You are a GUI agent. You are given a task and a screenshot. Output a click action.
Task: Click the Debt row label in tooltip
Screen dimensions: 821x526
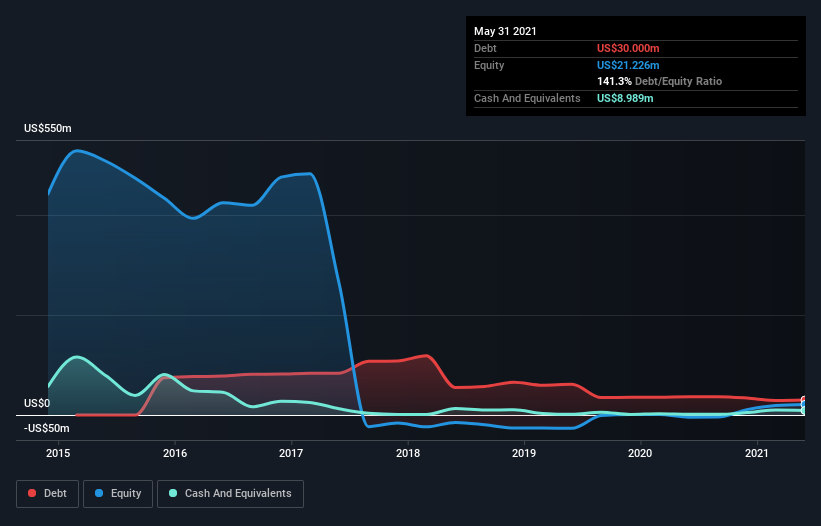tap(485, 48)
